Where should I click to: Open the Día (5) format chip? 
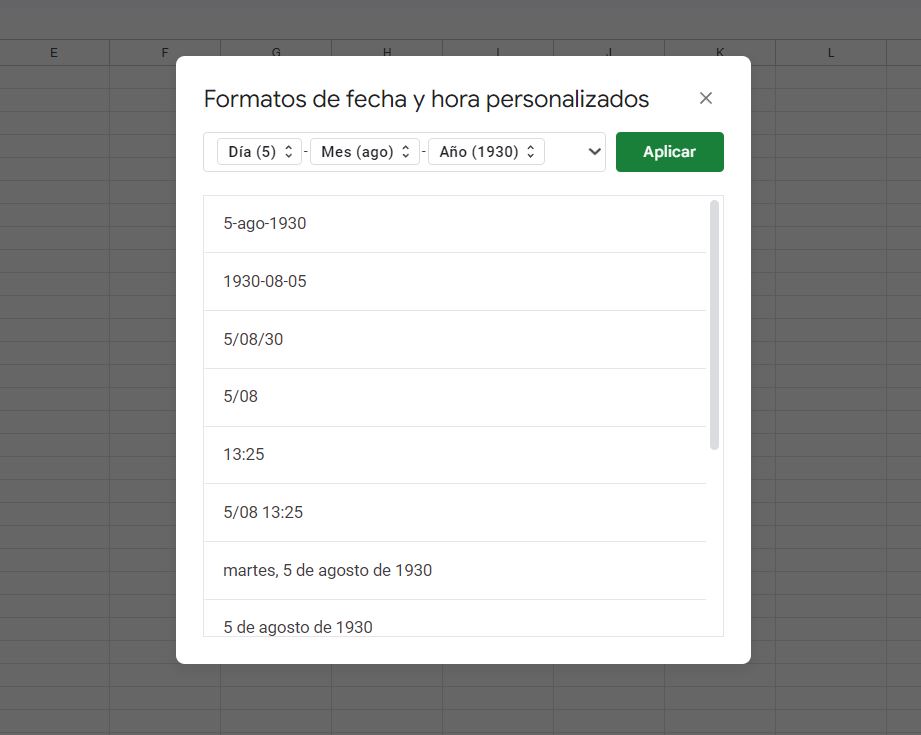[259, 152]
